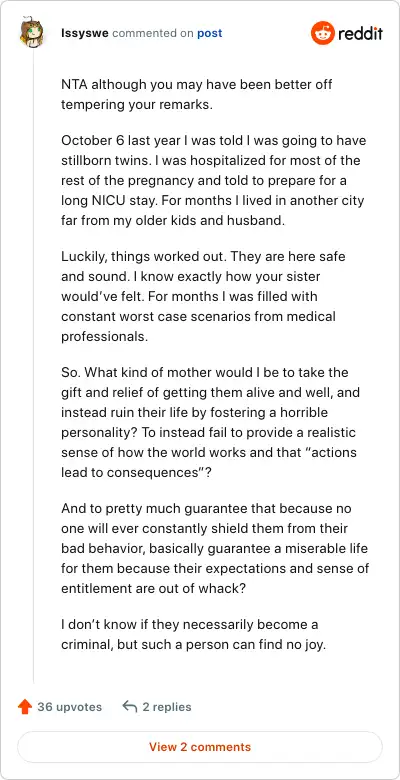Click the Issyswe user avatar
The width and height of the screenshot is (400, 780).
(32, 33)
